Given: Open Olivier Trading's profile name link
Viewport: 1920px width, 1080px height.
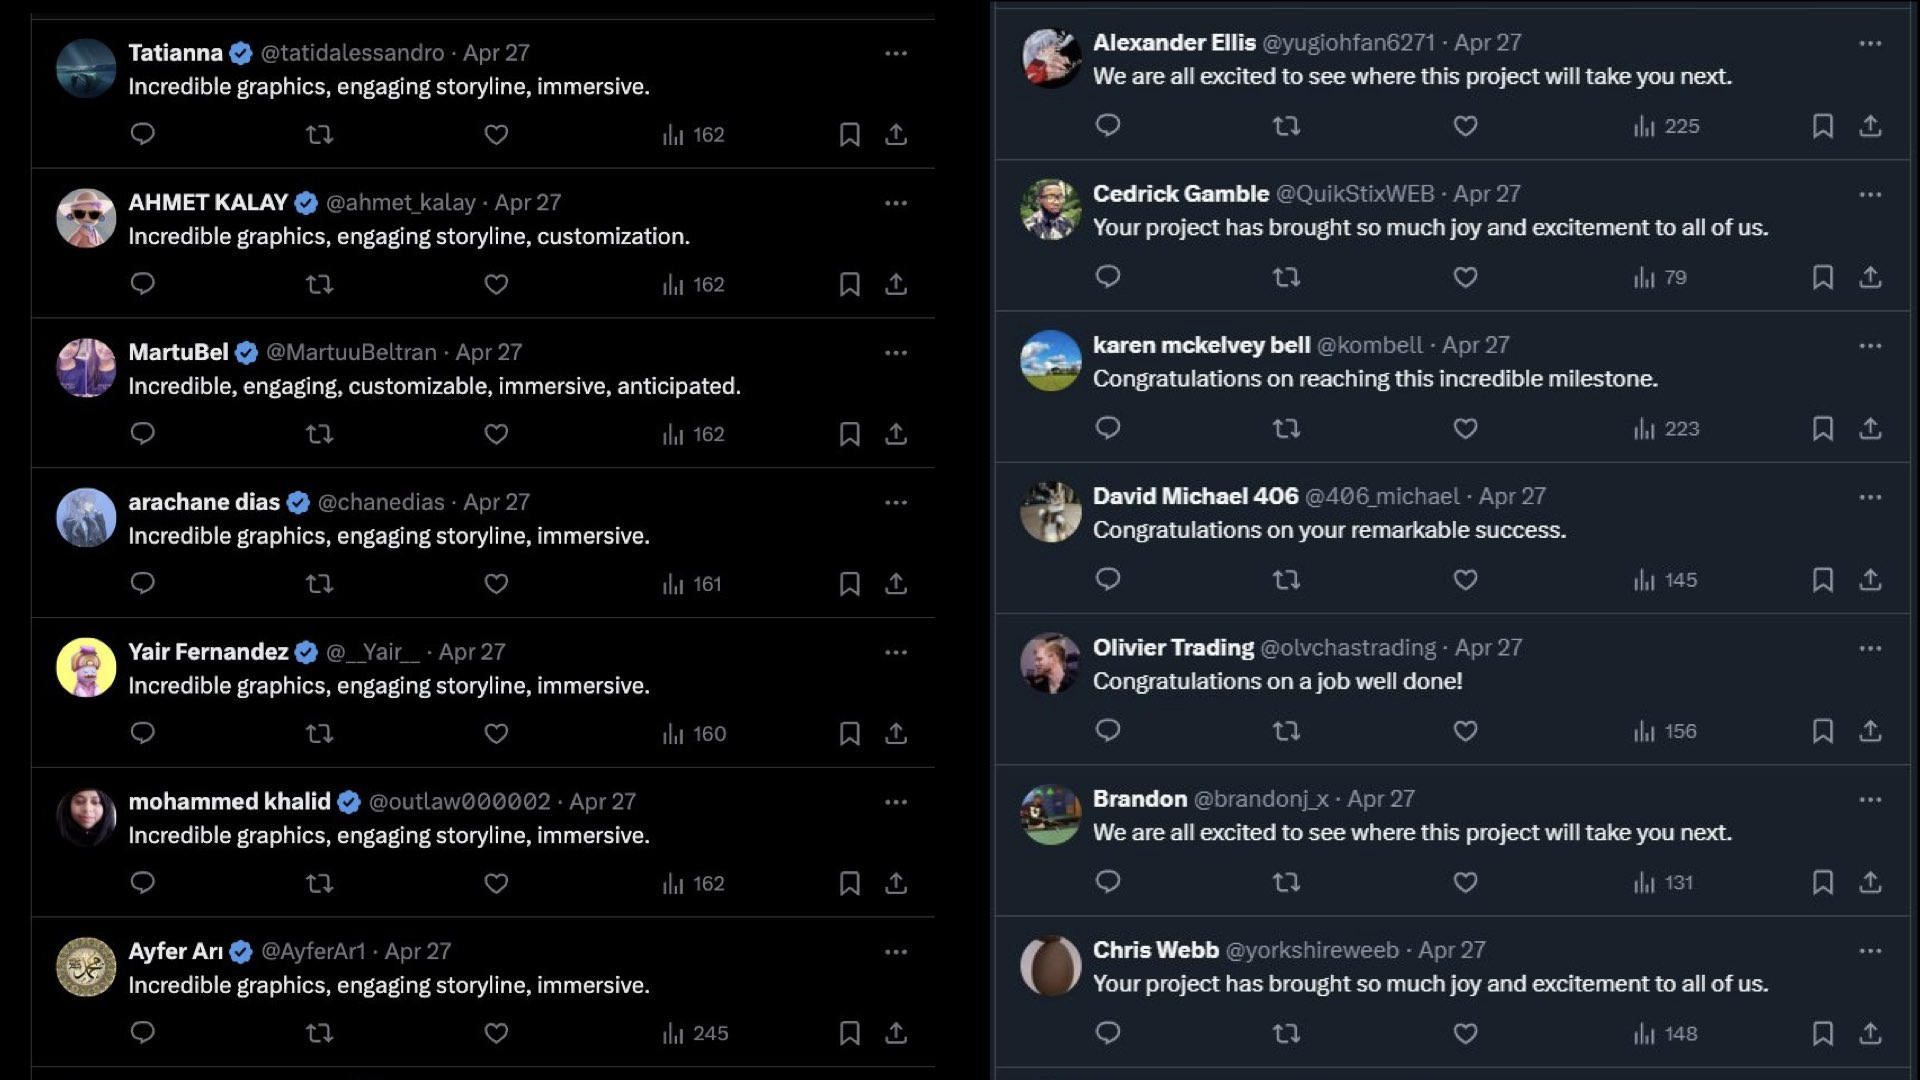Looking at the screenshot, I should (1173, 648).
